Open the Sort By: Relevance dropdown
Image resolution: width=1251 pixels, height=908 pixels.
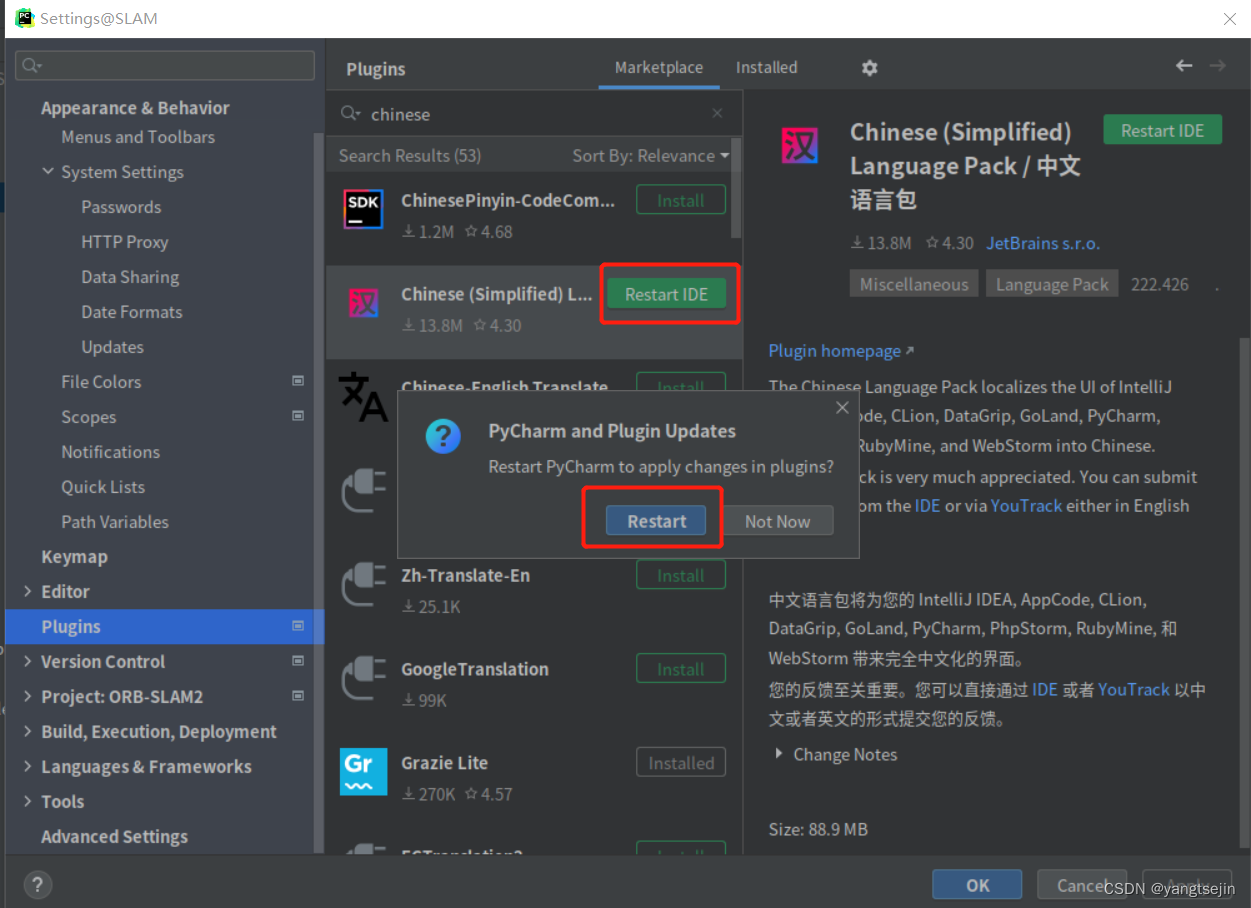click(651, 156)
